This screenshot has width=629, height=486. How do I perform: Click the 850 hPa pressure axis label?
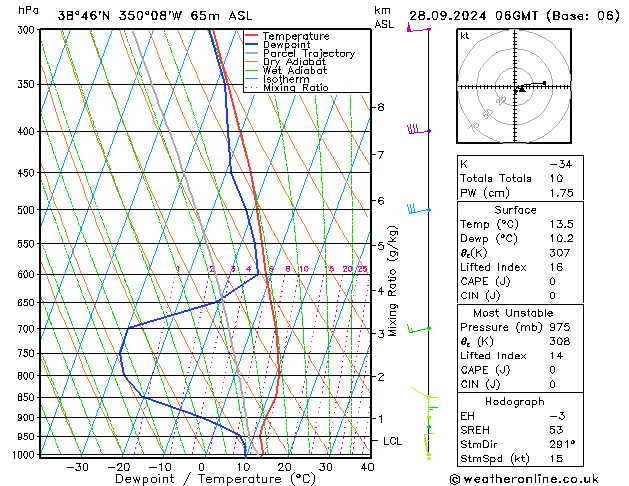tap(26, 397)
